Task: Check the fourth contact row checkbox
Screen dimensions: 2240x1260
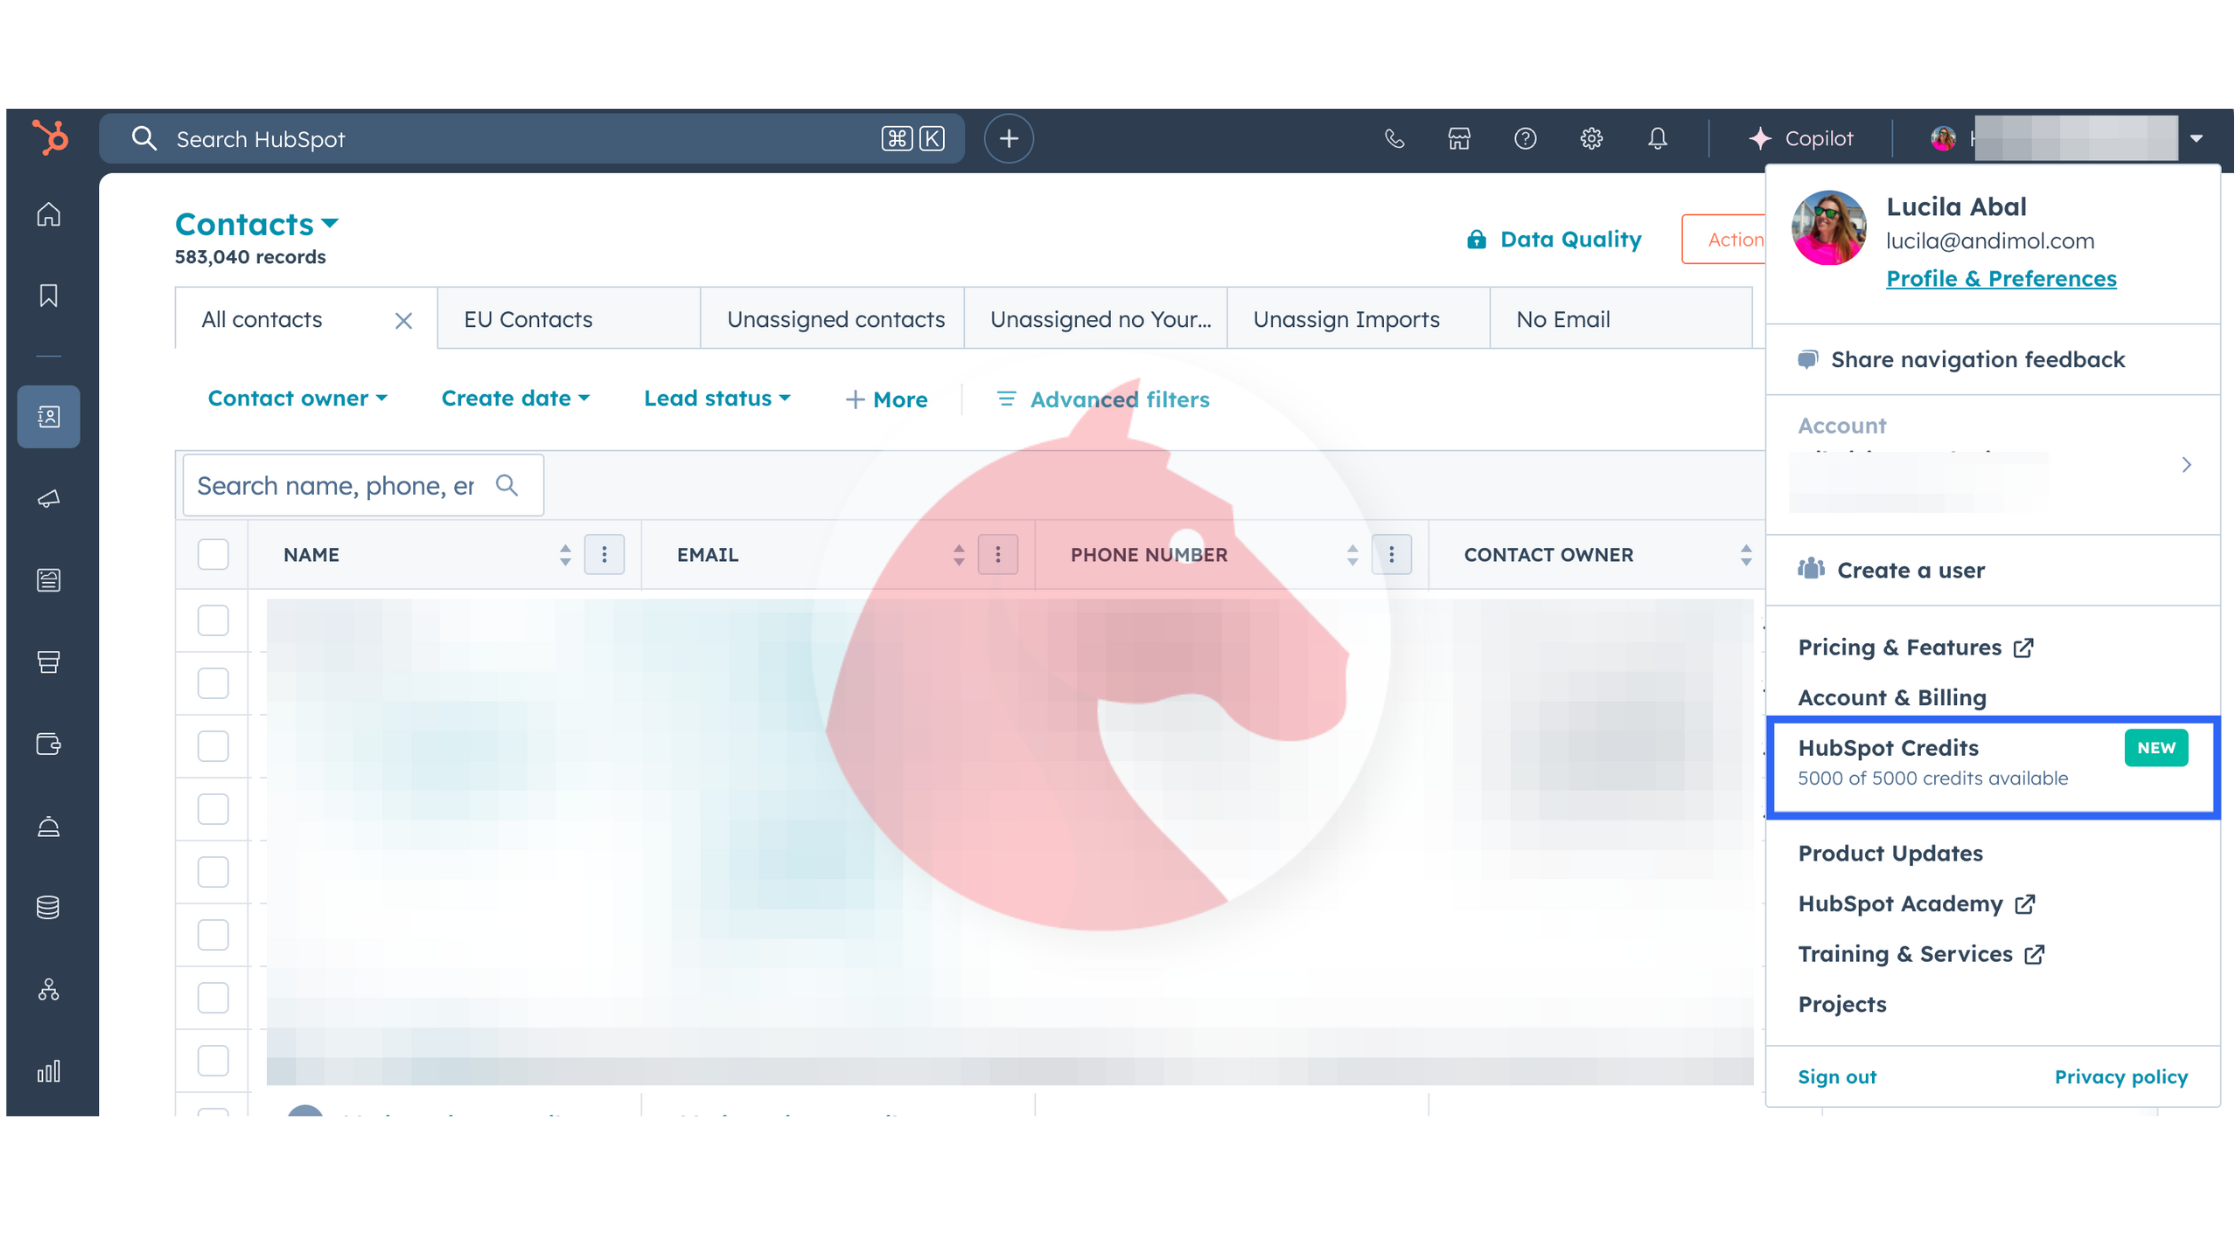Action: [x=213, y=809]
